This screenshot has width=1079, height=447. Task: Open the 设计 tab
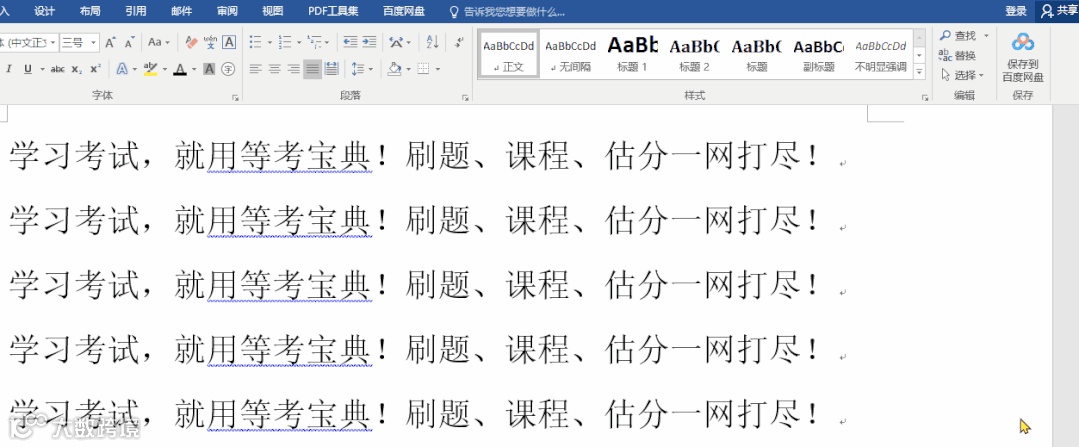45,11
